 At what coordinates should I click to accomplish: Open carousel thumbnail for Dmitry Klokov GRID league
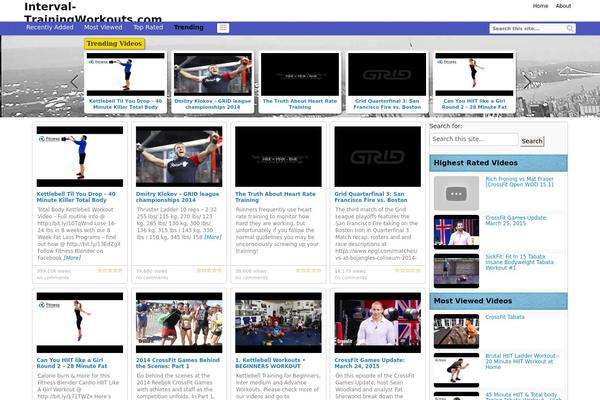(213, 74)
